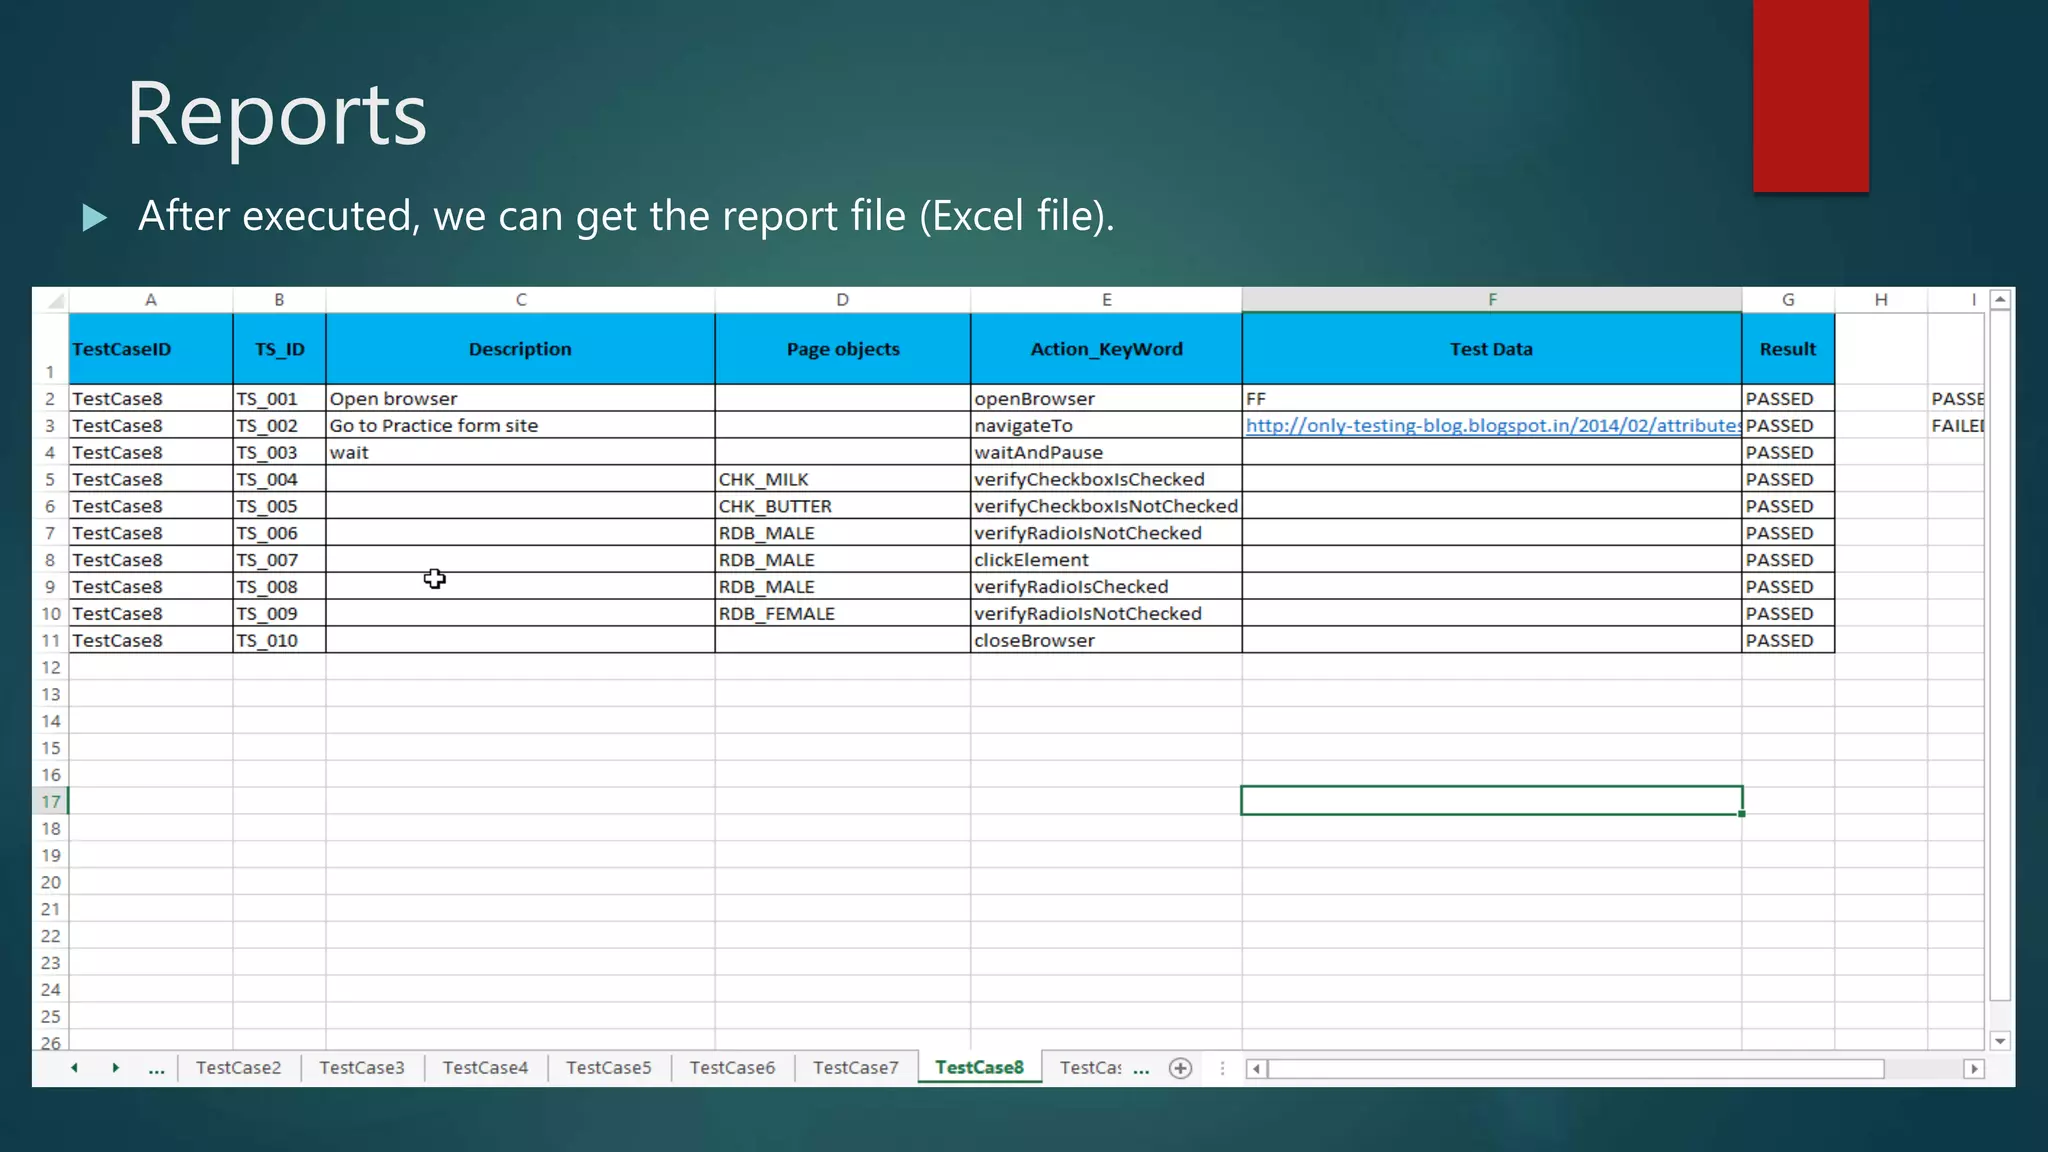Click the Page objects header cell
Viewport: 2048px width, 1152px height.
(842, 348)
